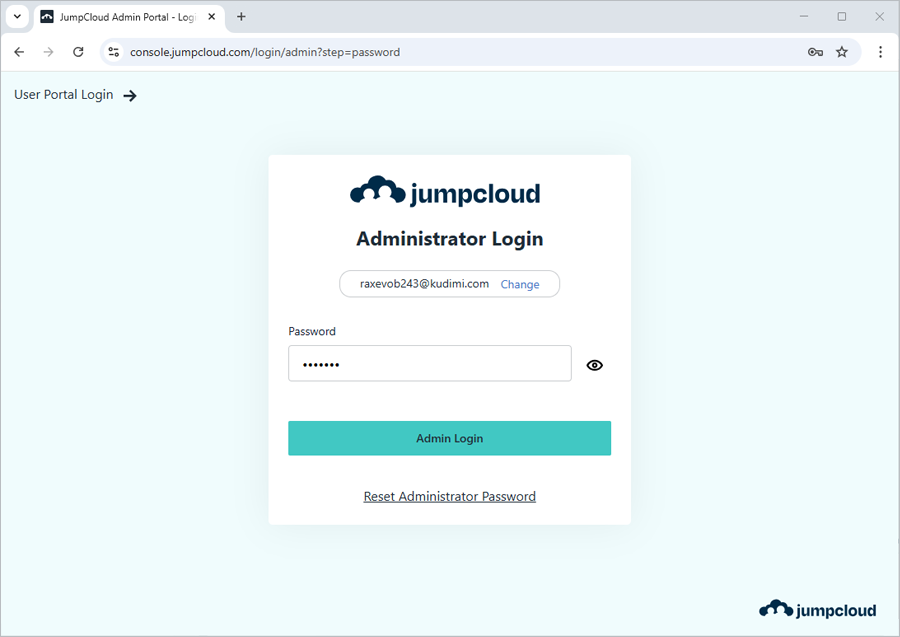900x637 pixels.
Task: Click the Admin Login button
Action: tap(449, 438)
